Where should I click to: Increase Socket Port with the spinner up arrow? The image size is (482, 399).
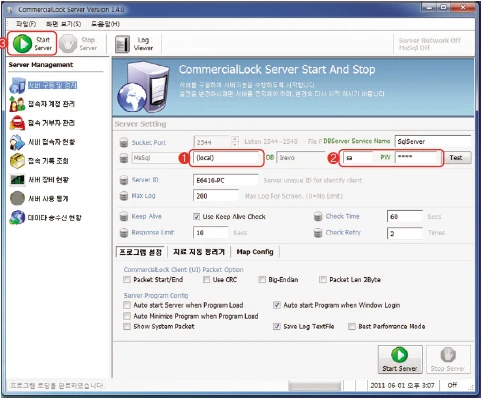point(235,138)
